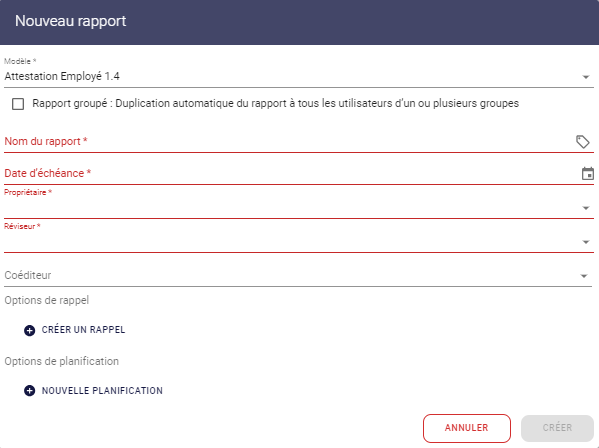Click the Nouvelle planification link
Screen dimensions: 599x448
[x=102, y=391]
